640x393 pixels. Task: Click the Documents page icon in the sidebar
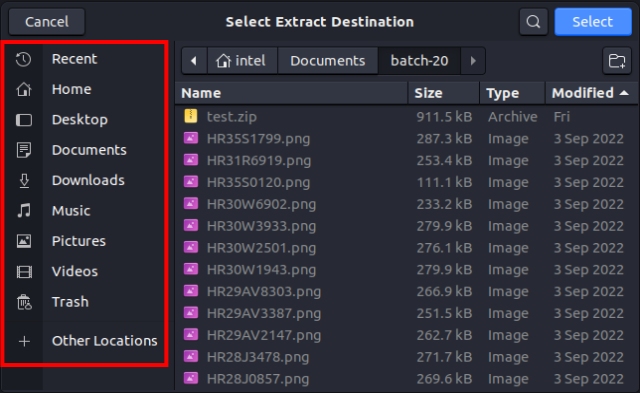24,150
